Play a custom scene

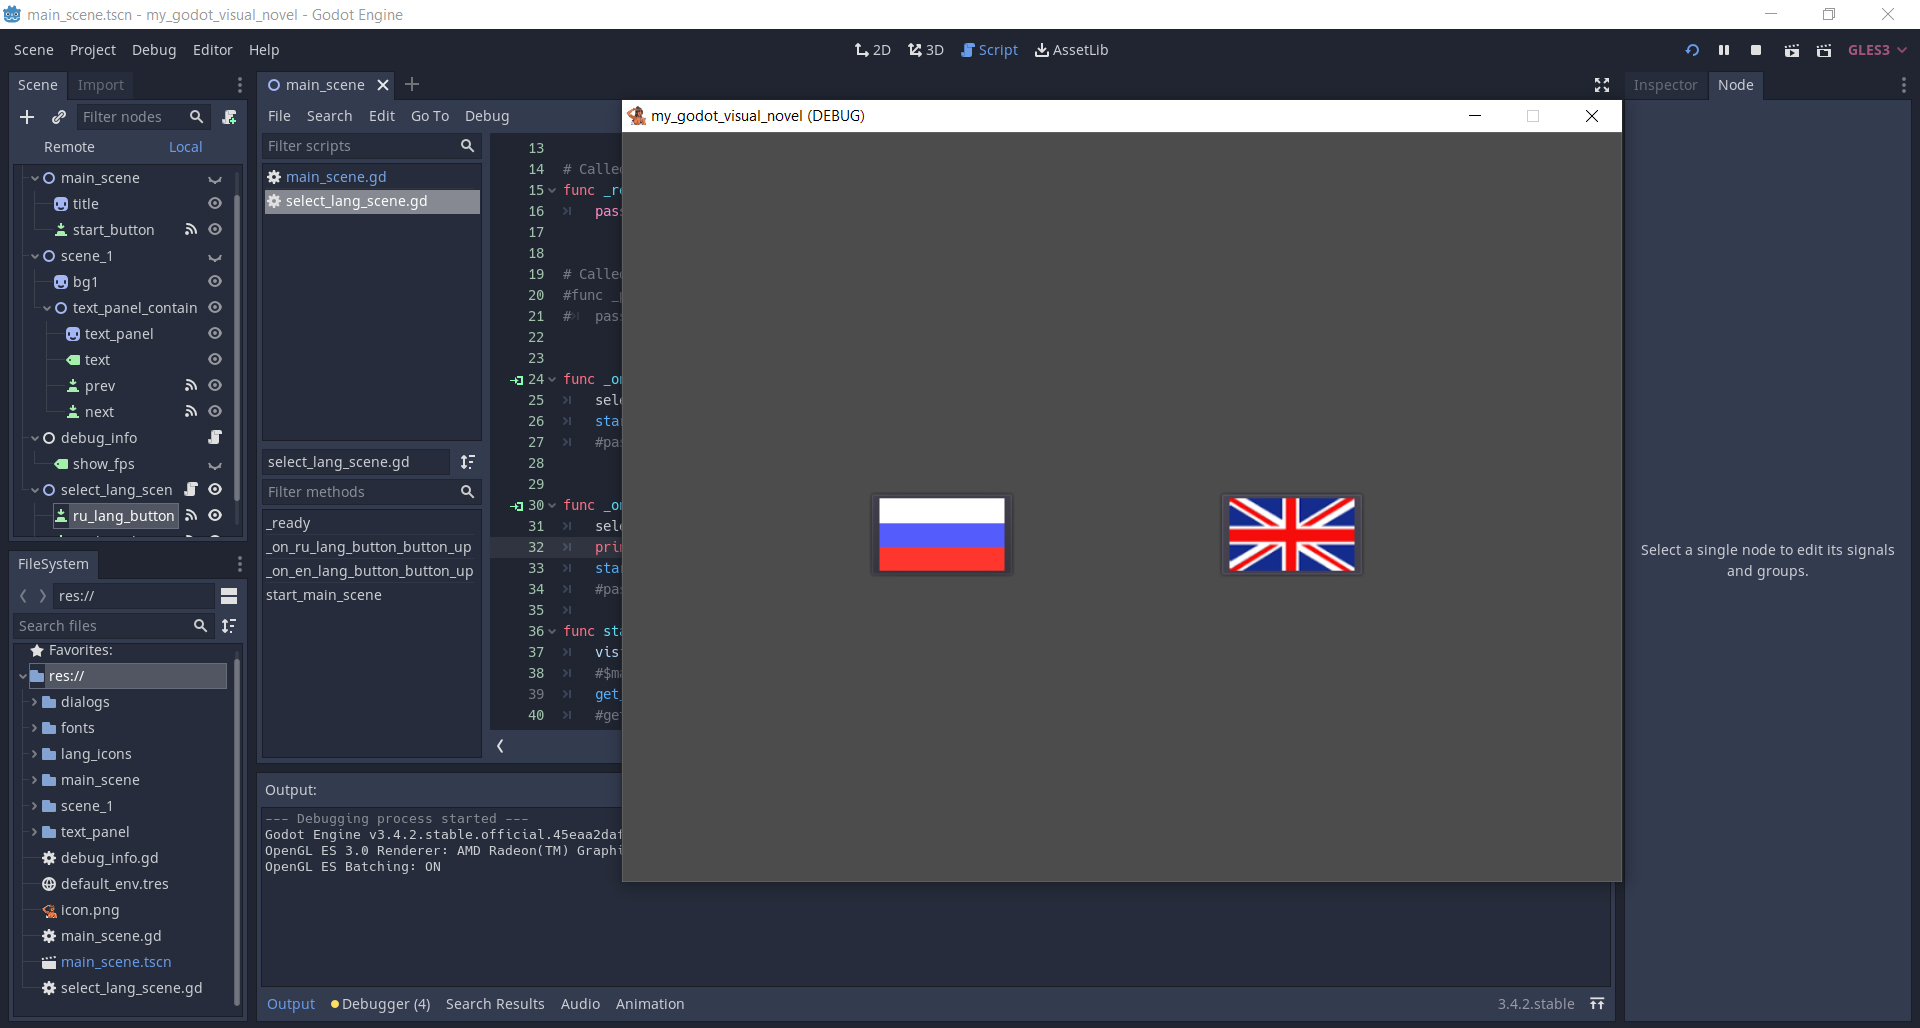point(1824,50)
